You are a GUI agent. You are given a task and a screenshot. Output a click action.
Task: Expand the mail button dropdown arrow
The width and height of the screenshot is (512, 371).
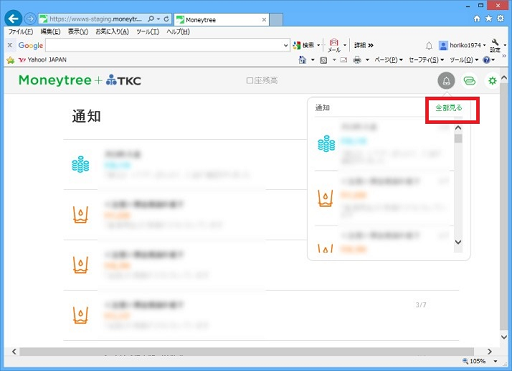click(x=345, y=45)
